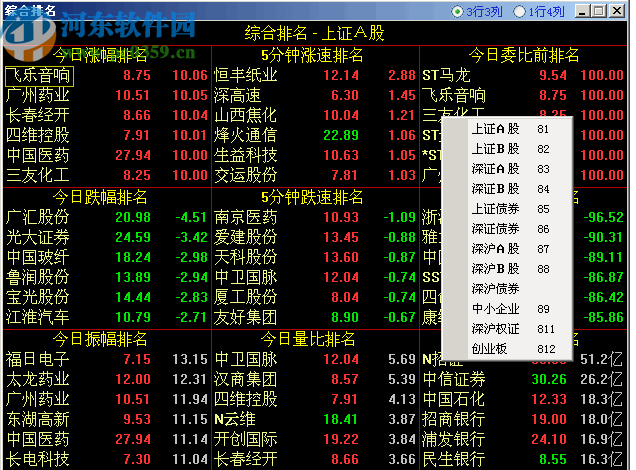This screenshot has width=636, height=470.
Task: Open 恒丰纸业 stock row
Action: point(315,76)
